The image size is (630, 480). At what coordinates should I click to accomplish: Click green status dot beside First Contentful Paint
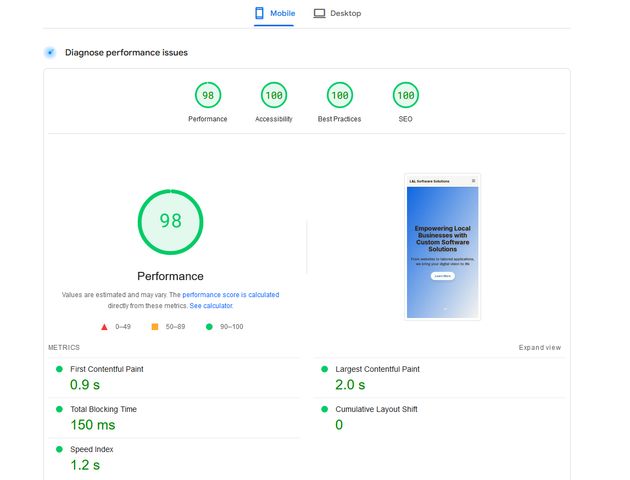[59, 369]
